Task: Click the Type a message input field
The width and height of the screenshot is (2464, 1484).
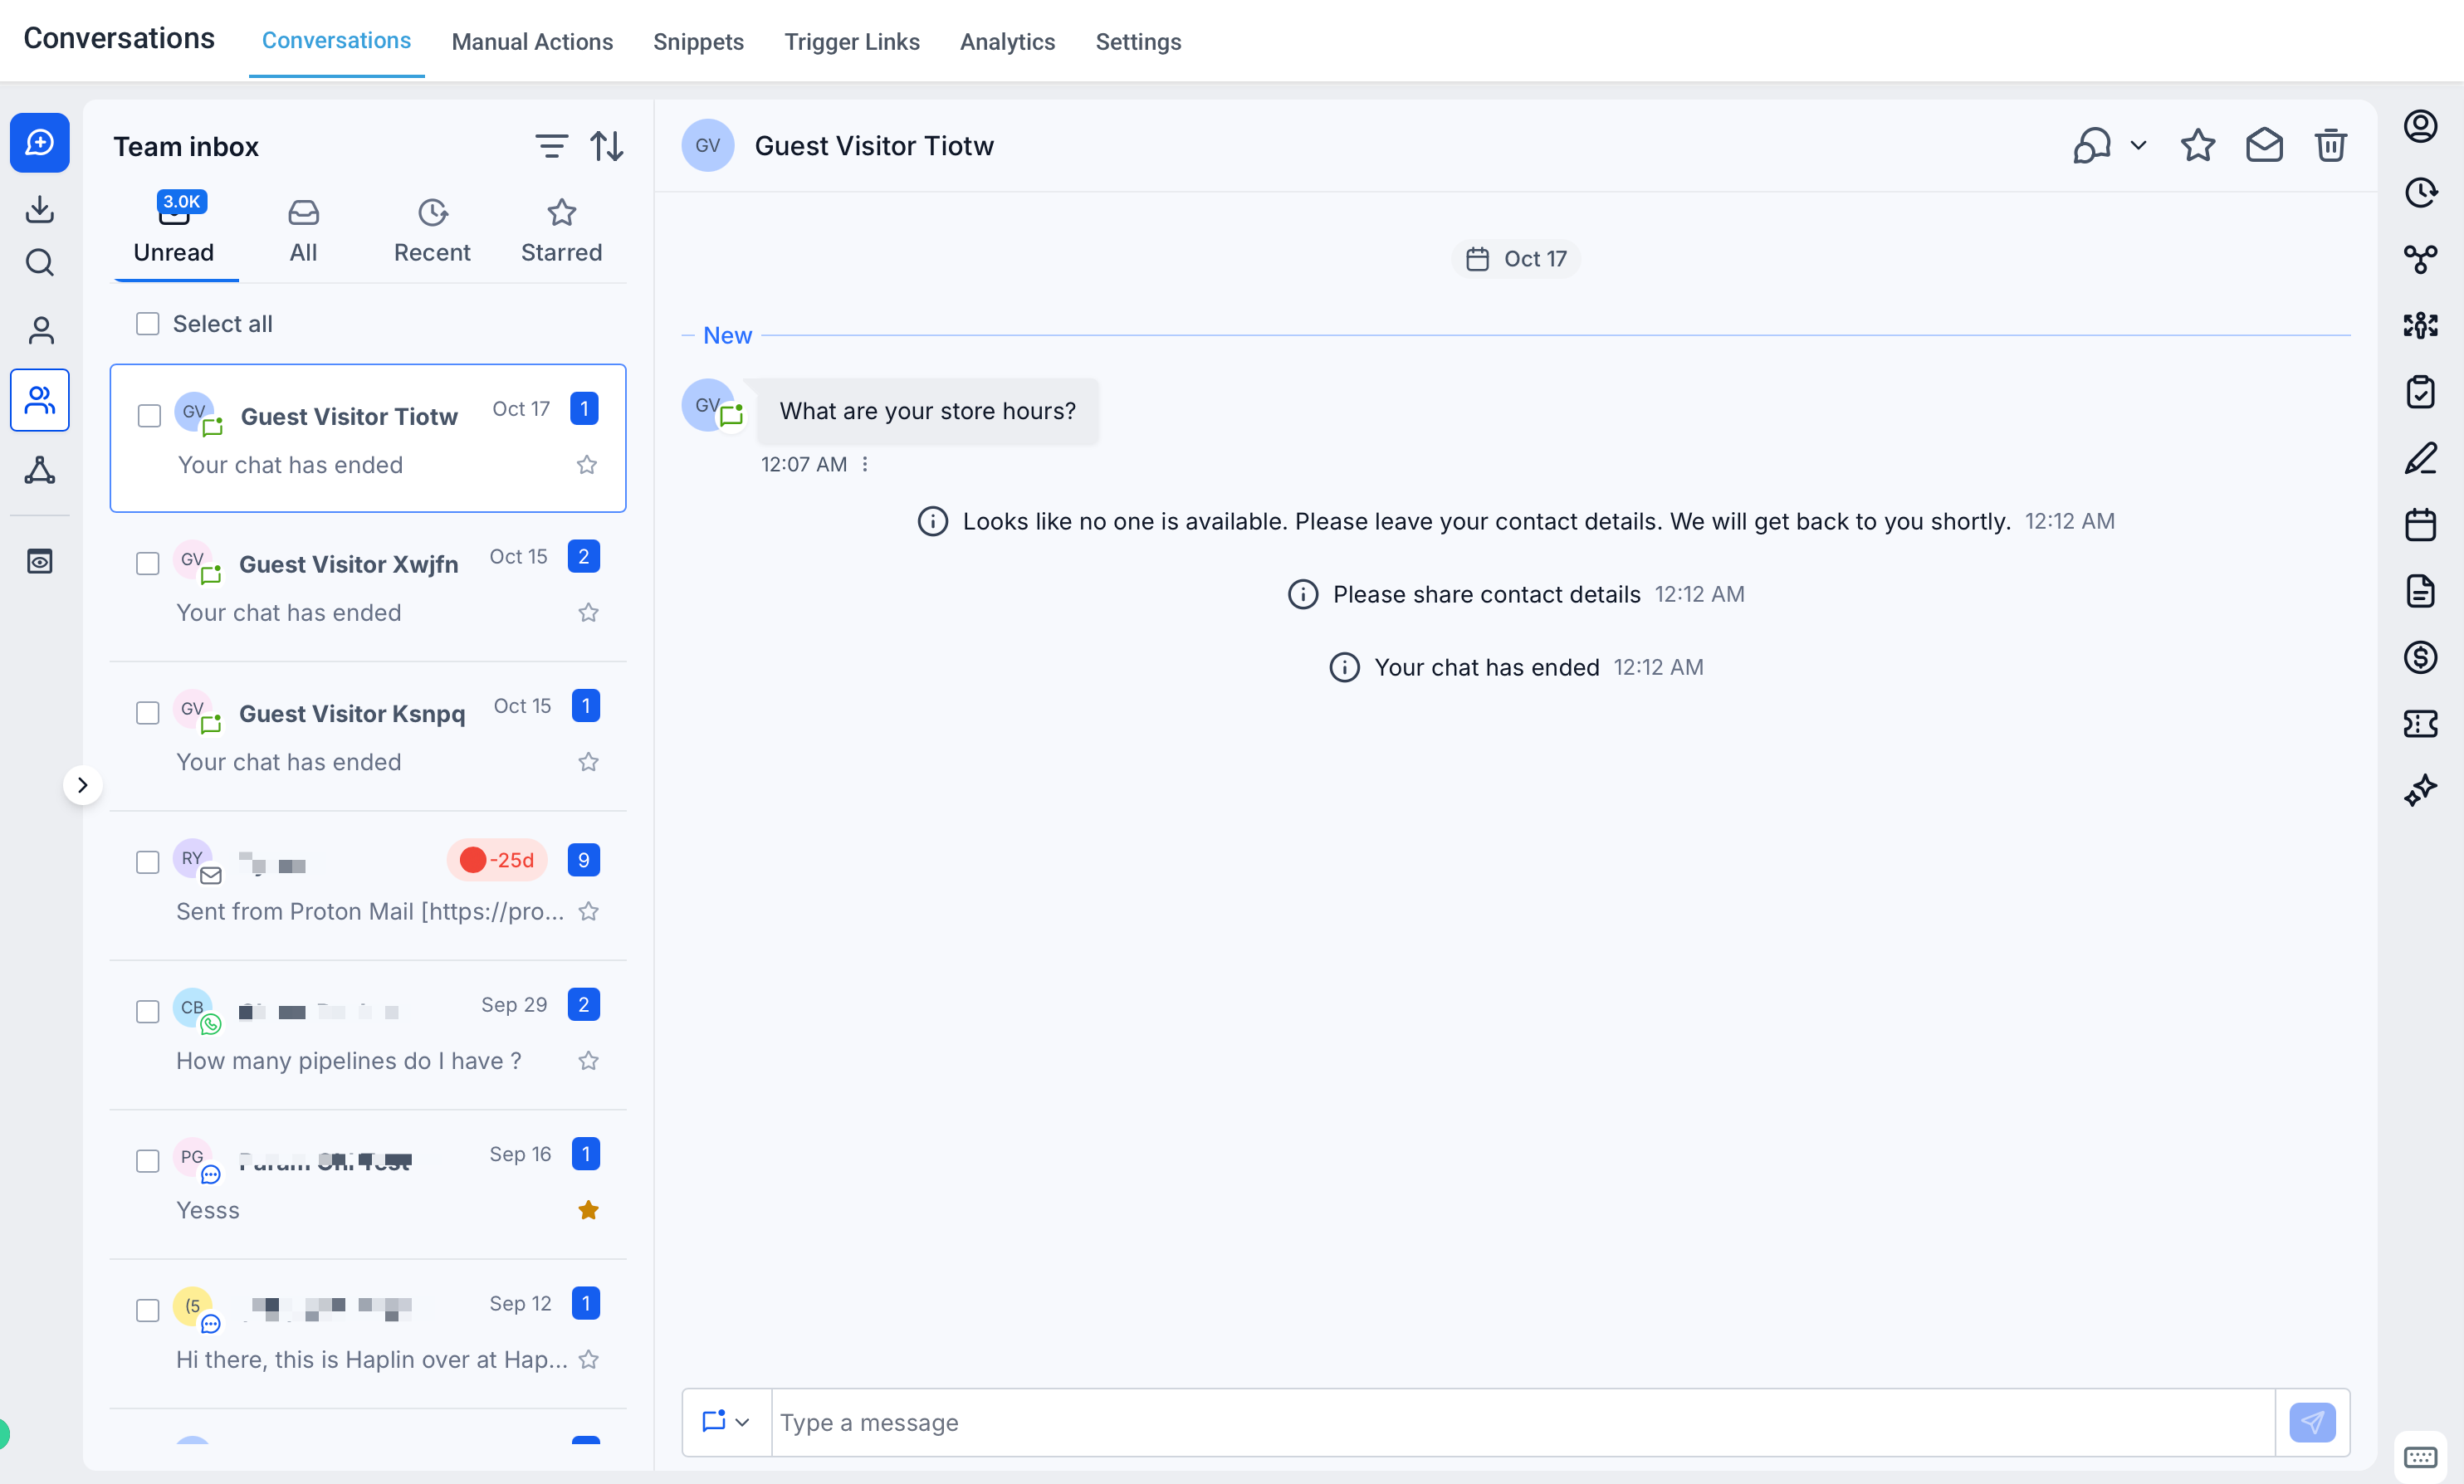Action: click(x=1522, y=1422)
